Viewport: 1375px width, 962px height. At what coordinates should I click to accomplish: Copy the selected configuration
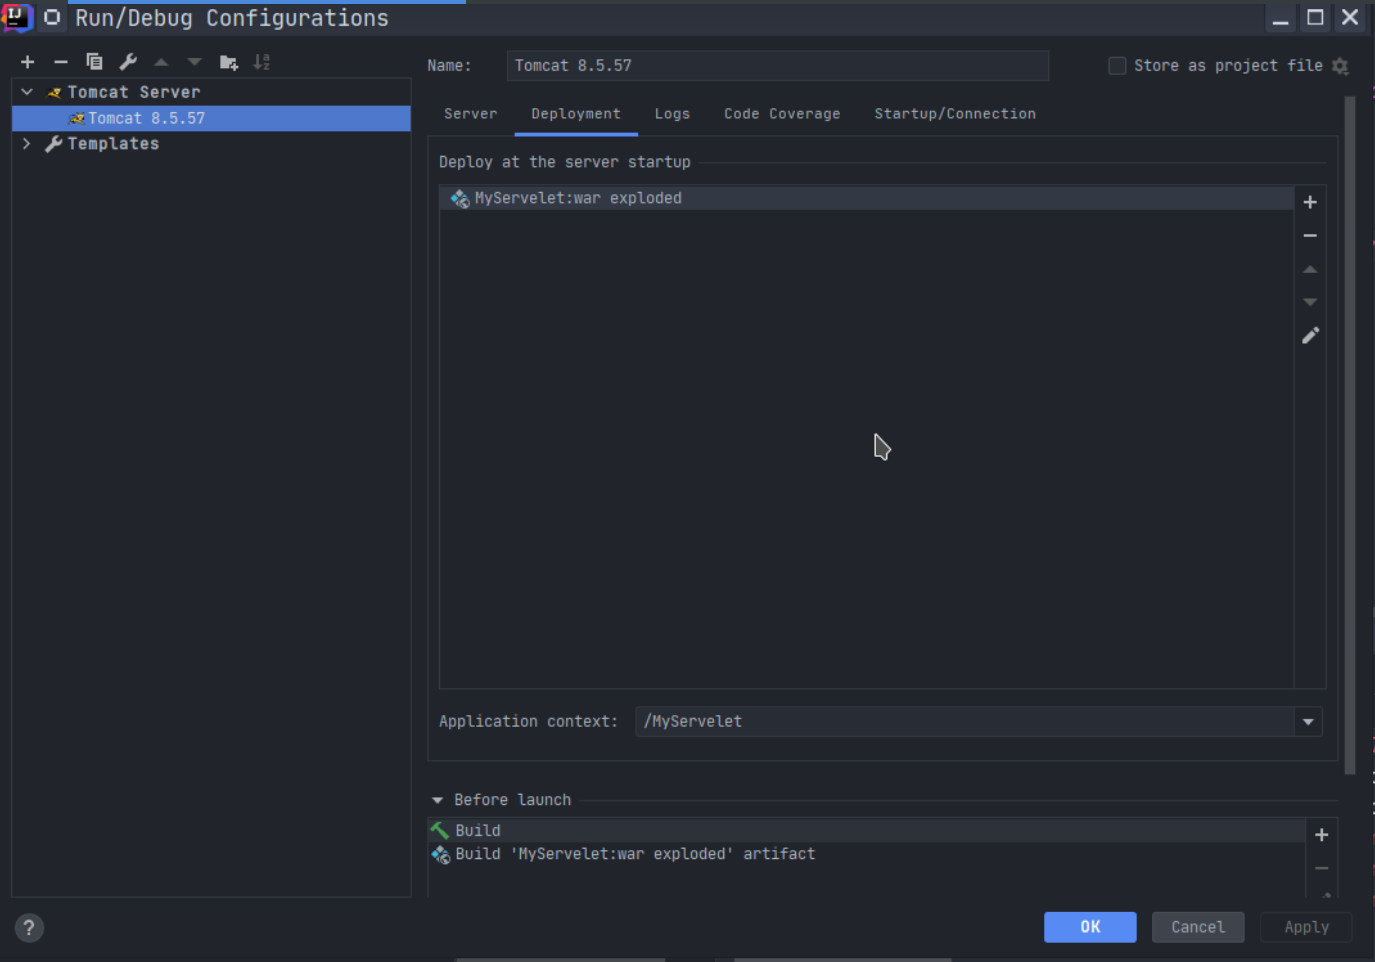(94, 62)
